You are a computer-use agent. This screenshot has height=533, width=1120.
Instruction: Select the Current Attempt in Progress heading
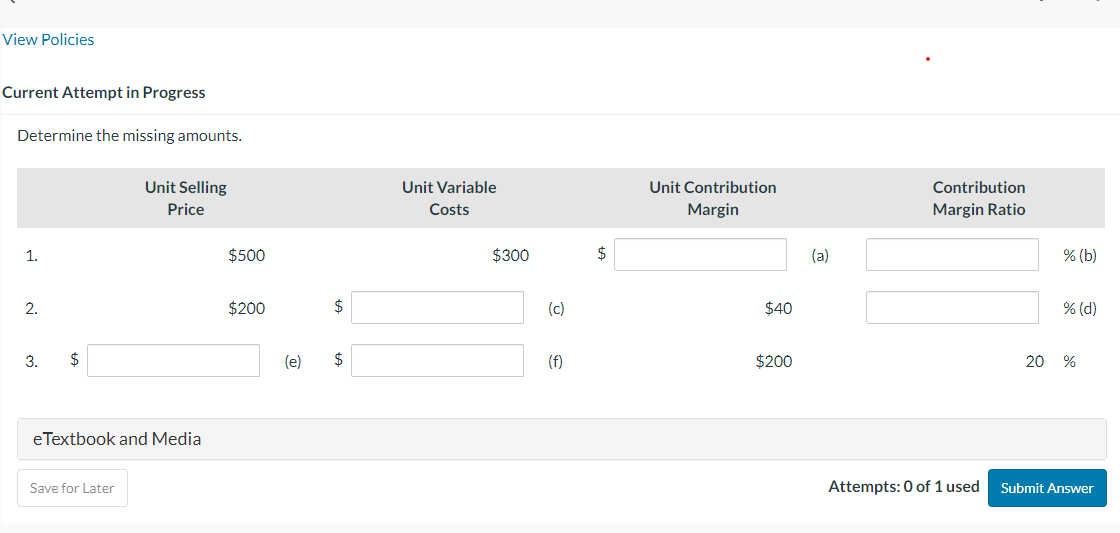pyautogui.click(x=104, y=93)
